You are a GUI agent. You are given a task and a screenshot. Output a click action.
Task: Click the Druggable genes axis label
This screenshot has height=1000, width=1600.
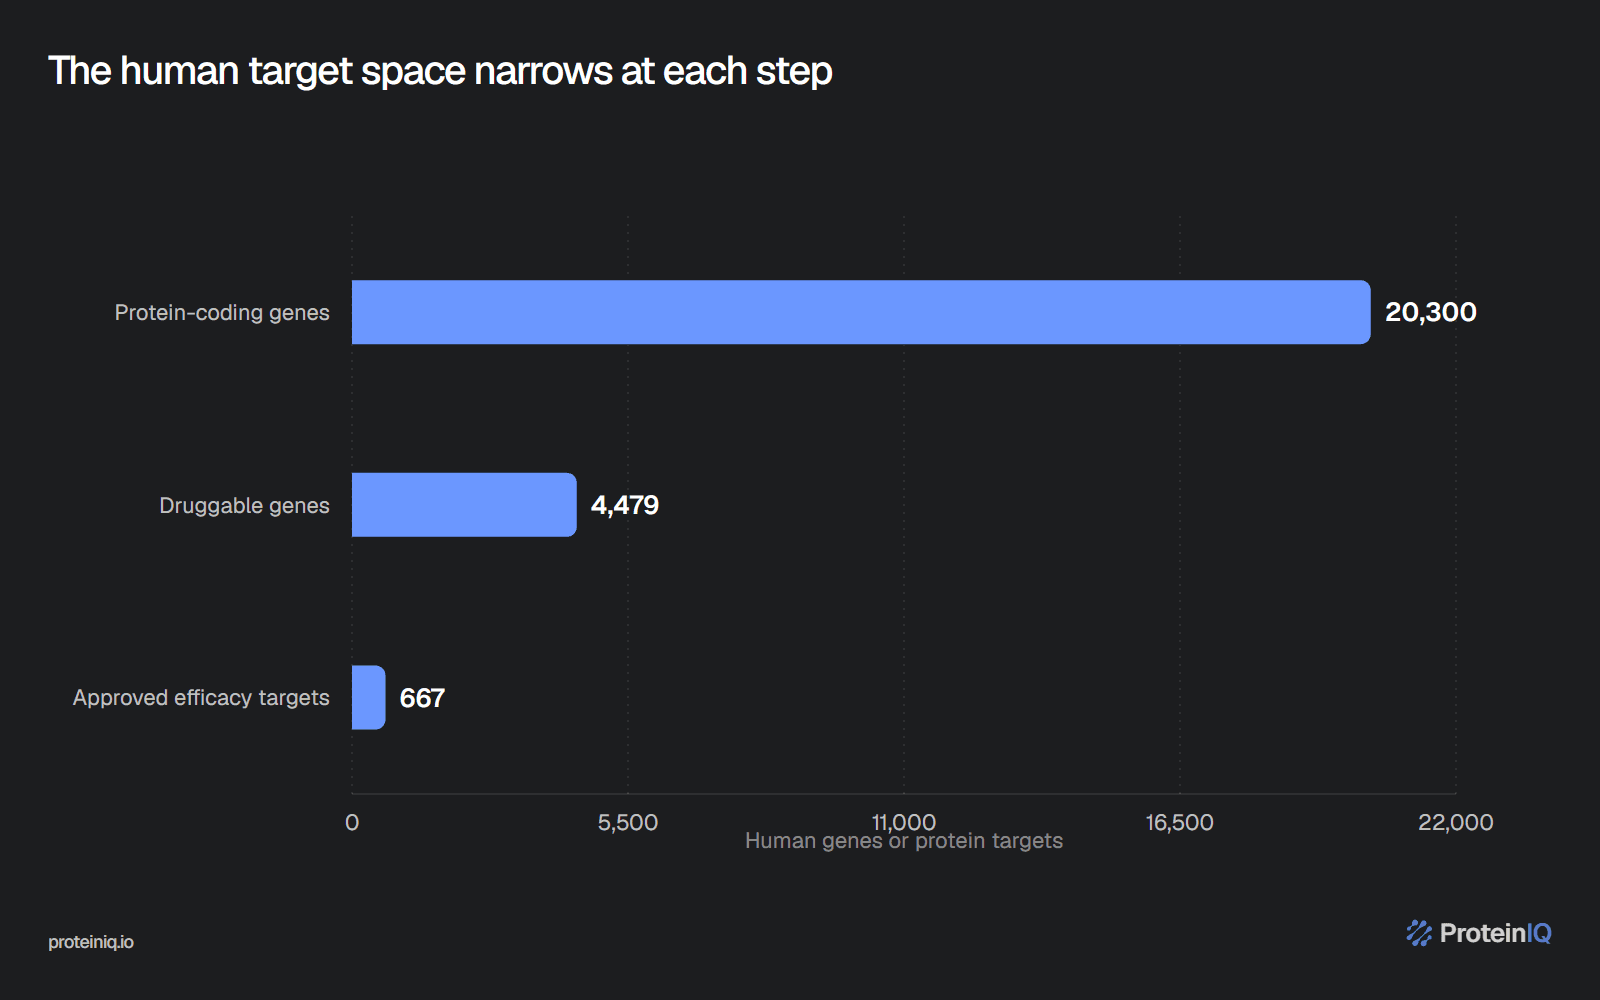point(244,506)
